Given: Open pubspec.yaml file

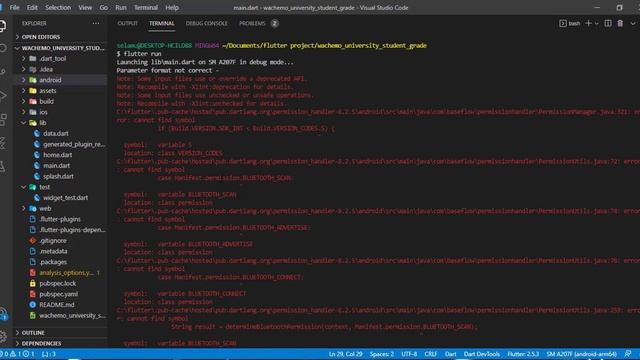Looking at the screenshot, I should click(x=58, y=294).
